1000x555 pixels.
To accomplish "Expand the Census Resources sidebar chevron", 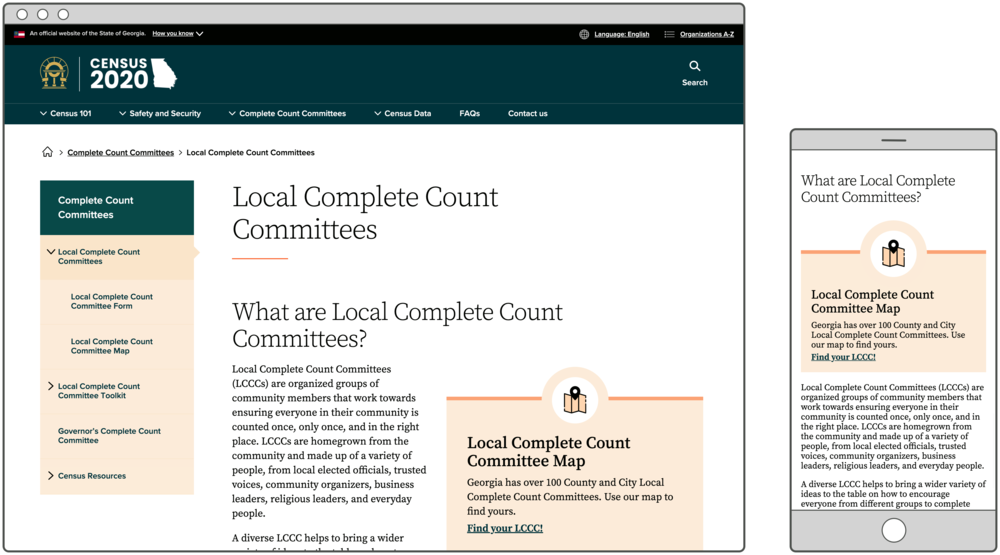I will [x=51, y=476].
